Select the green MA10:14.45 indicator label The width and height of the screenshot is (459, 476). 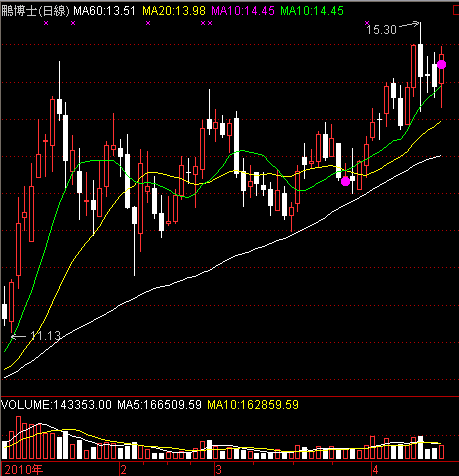(312, 11)
